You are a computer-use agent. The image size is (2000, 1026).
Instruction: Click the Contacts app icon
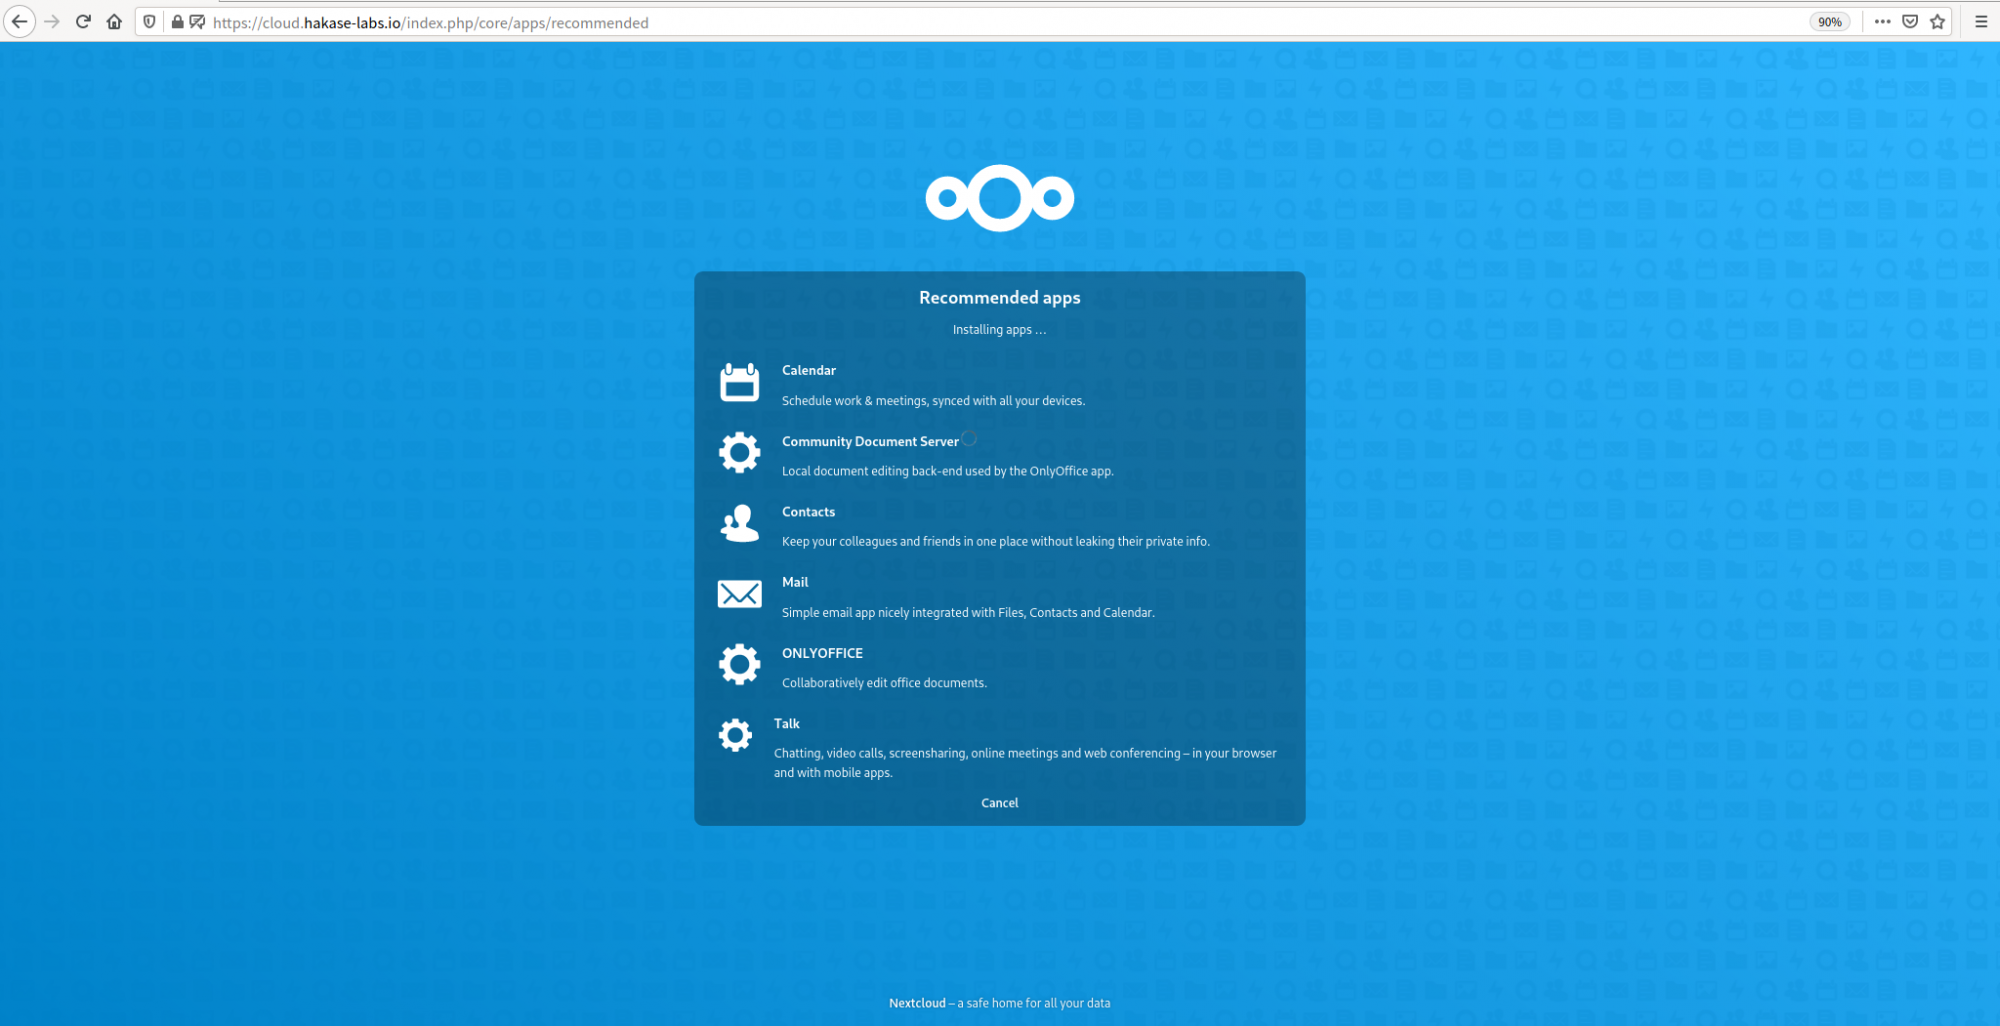(x=739, y=523)
